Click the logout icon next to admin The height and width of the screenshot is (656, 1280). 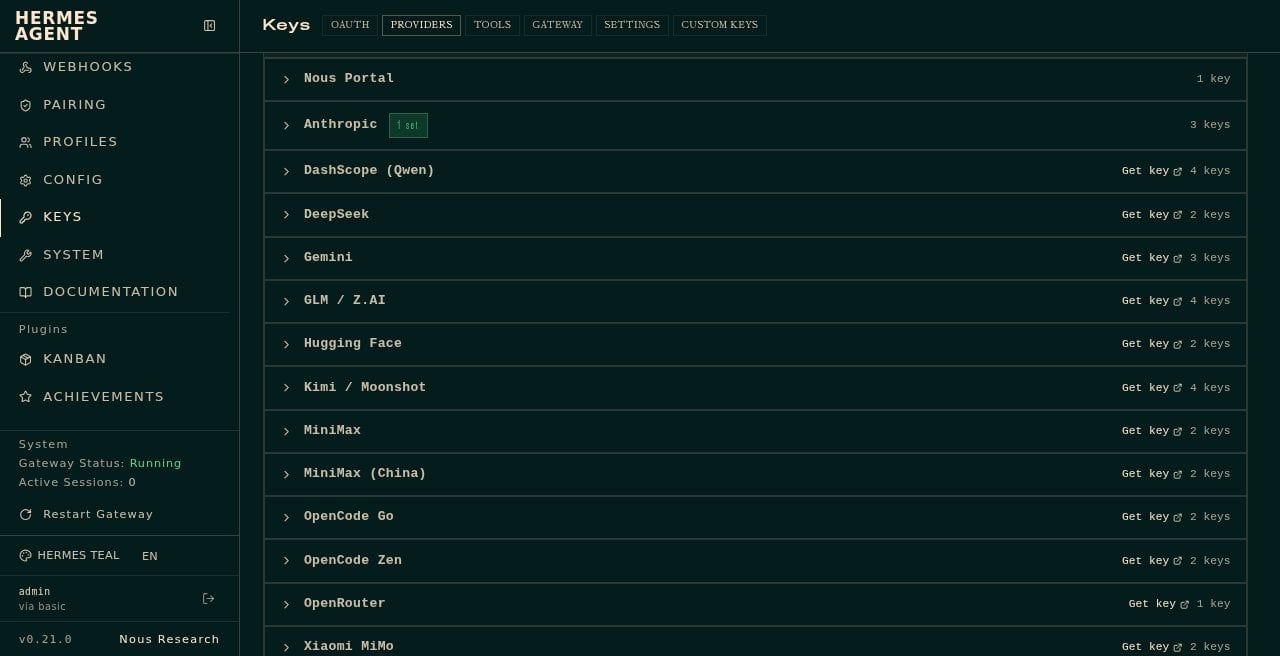pos(208,599)
